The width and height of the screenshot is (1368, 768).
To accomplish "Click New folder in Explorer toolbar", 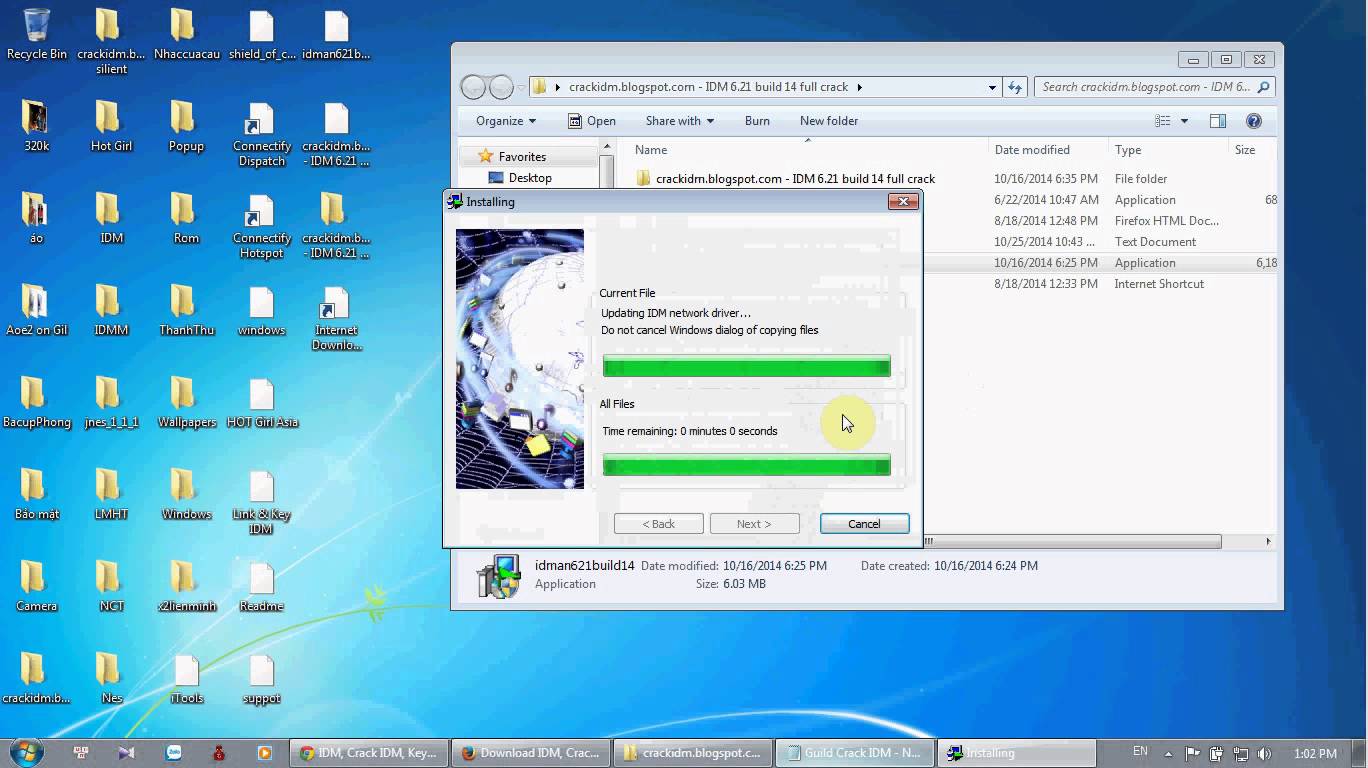I will coord(829,121).
